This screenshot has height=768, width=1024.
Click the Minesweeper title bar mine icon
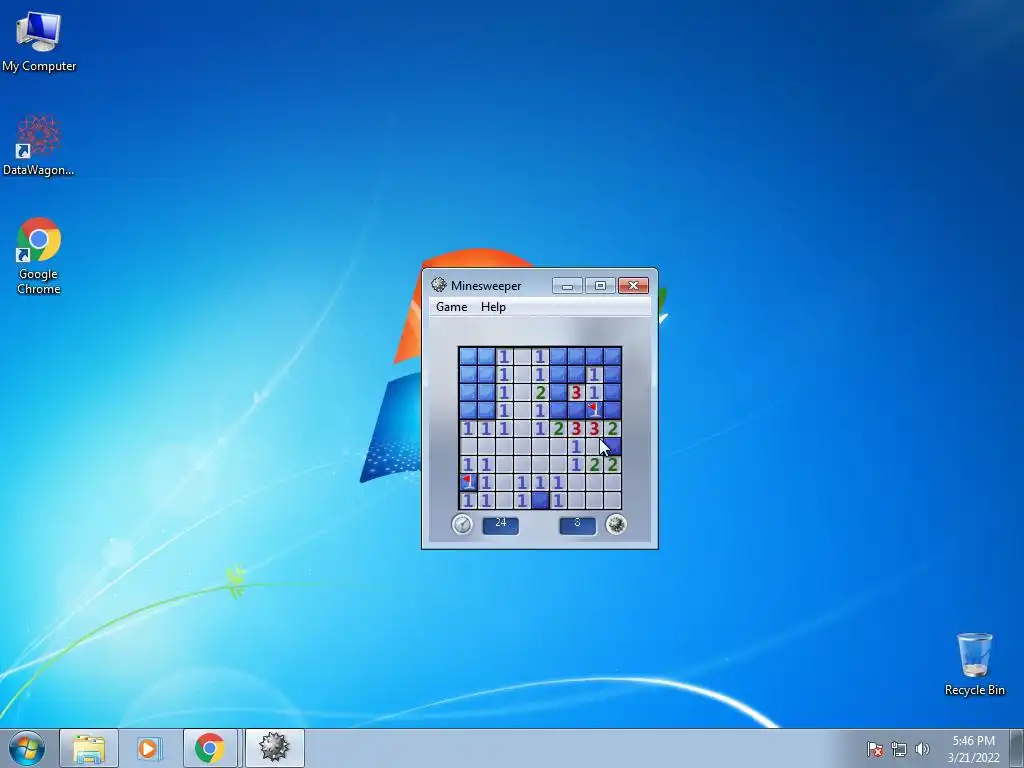coord(439,285)
